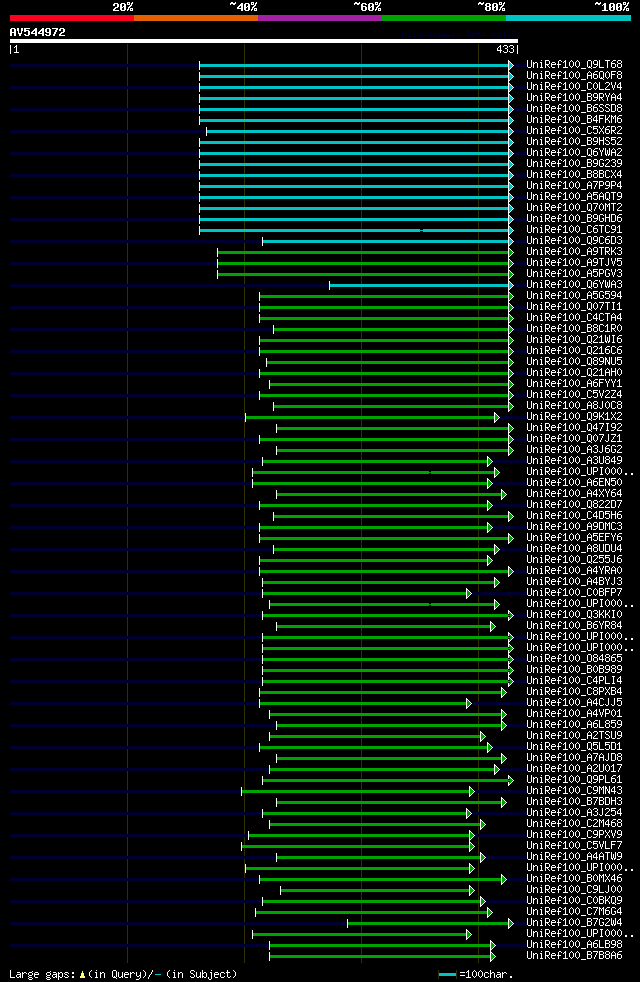The width and height of the screenshot is (640, 982).
Task: Select the UniRef100_Q3KKI0 label
Action: pos(574,615)
